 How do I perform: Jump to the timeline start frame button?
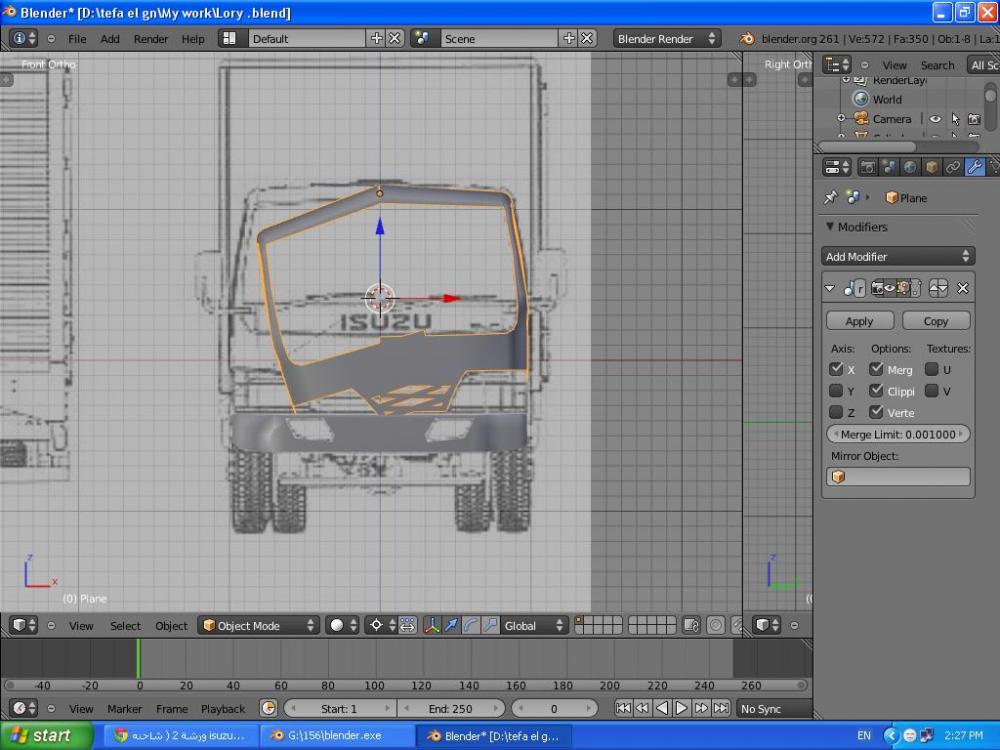click(623, 708)
